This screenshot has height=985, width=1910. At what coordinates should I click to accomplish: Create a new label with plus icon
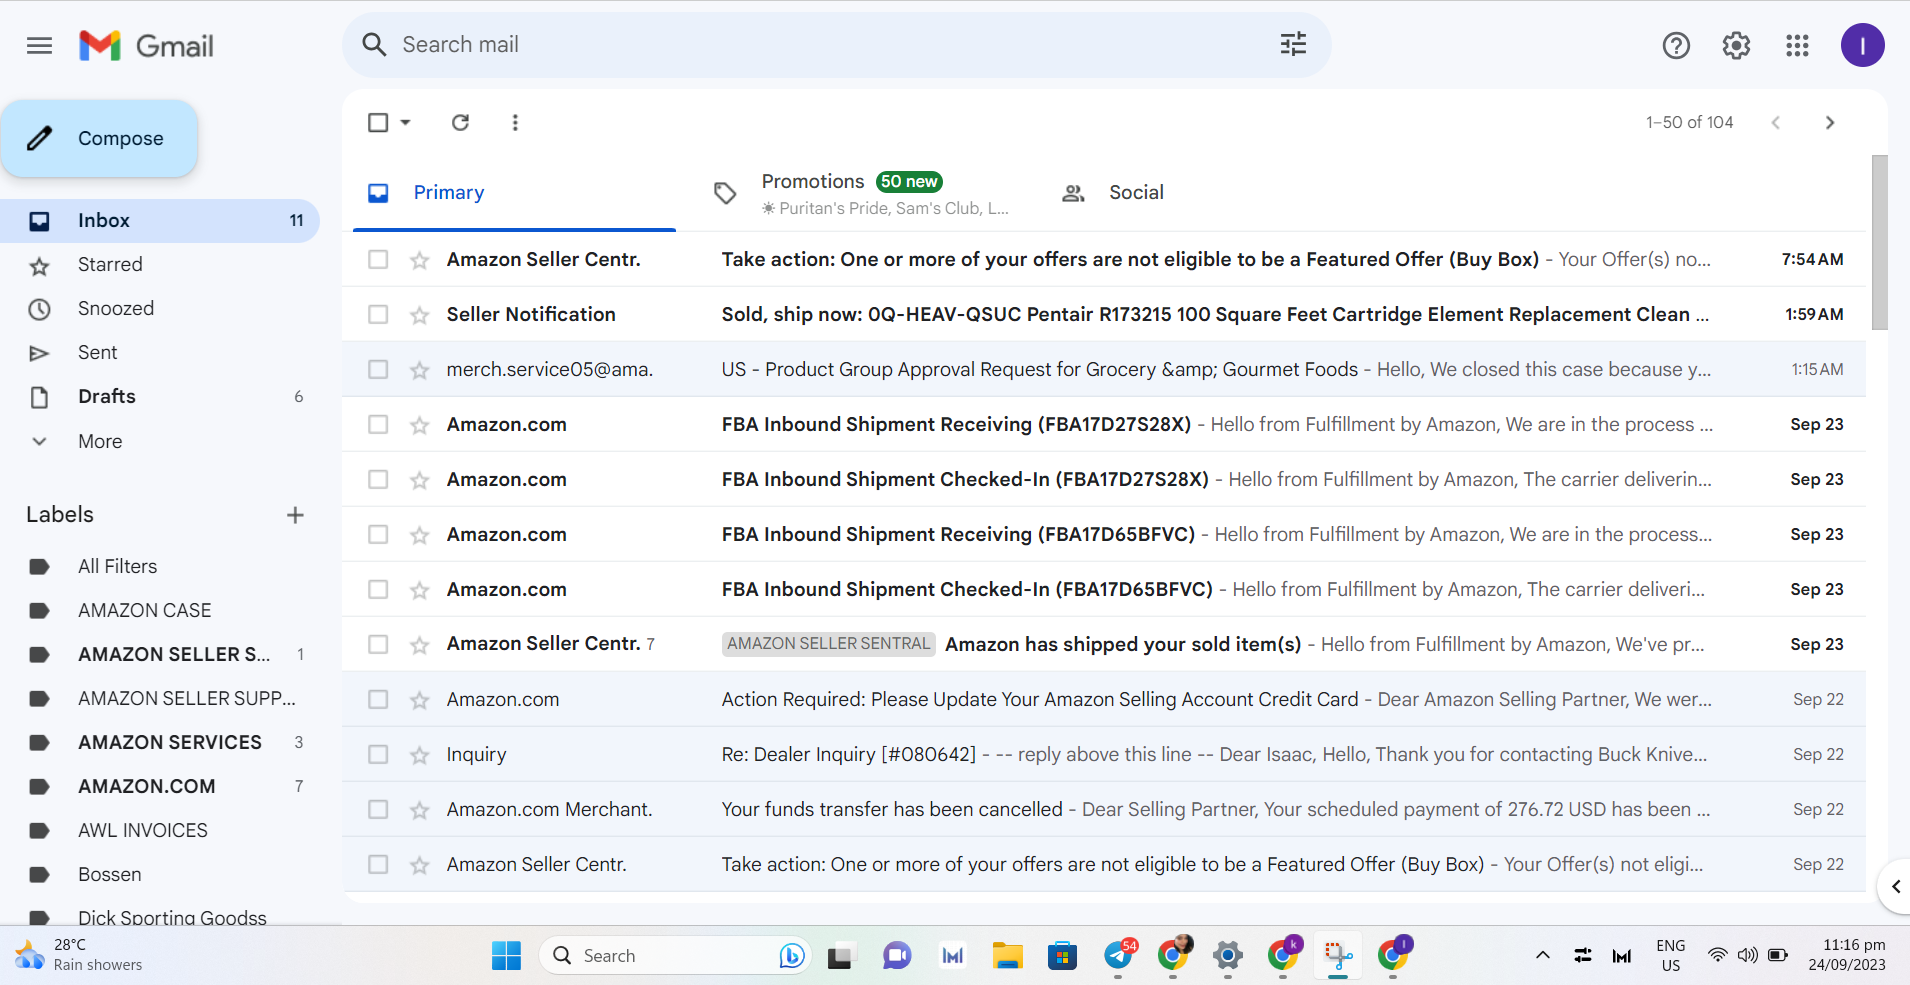295,515
